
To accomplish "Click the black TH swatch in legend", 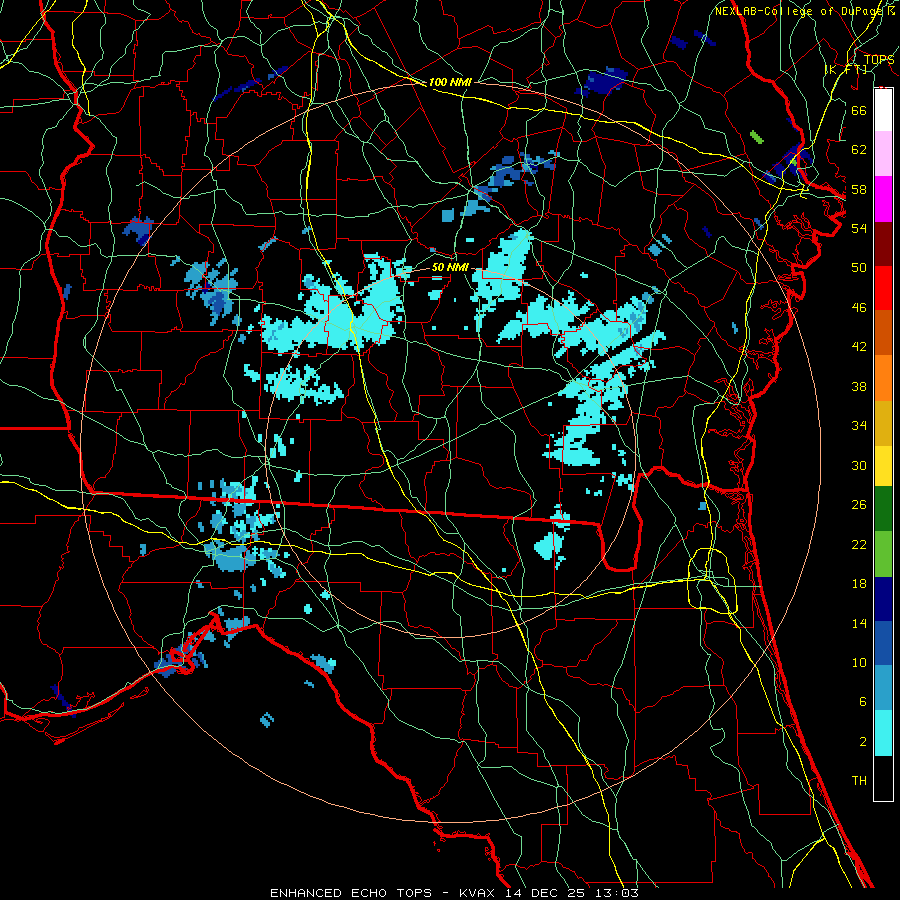I will coord(883,778).
